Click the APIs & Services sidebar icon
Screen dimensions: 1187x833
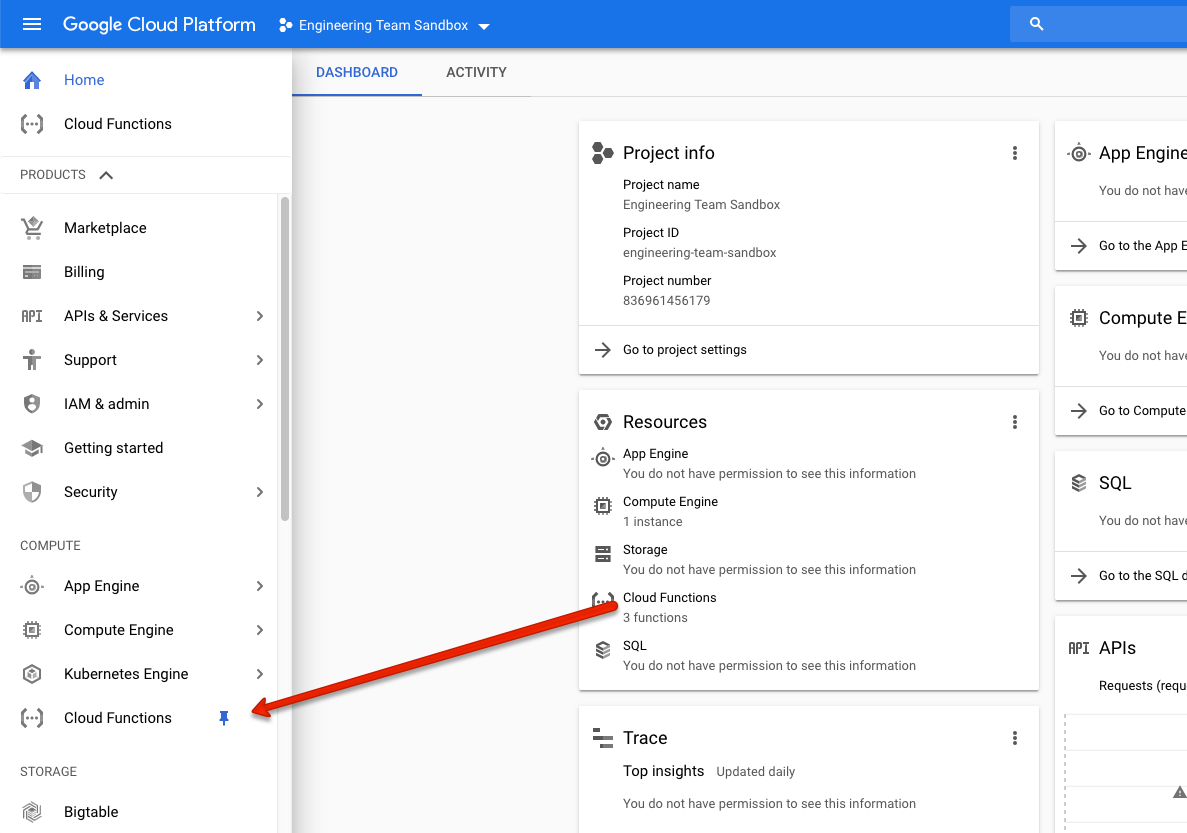(32, 316)
